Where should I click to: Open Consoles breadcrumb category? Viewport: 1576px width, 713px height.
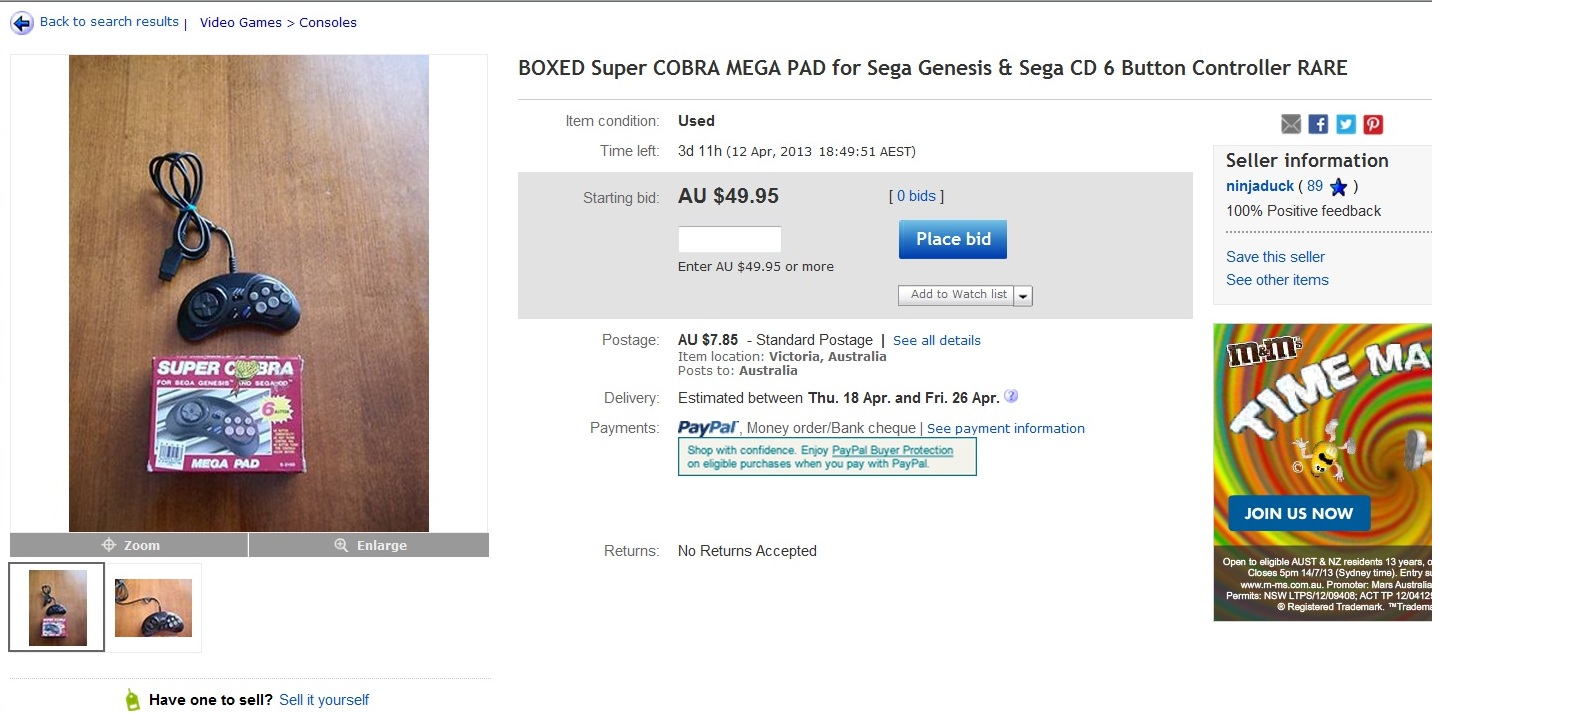tap(328, 22)
